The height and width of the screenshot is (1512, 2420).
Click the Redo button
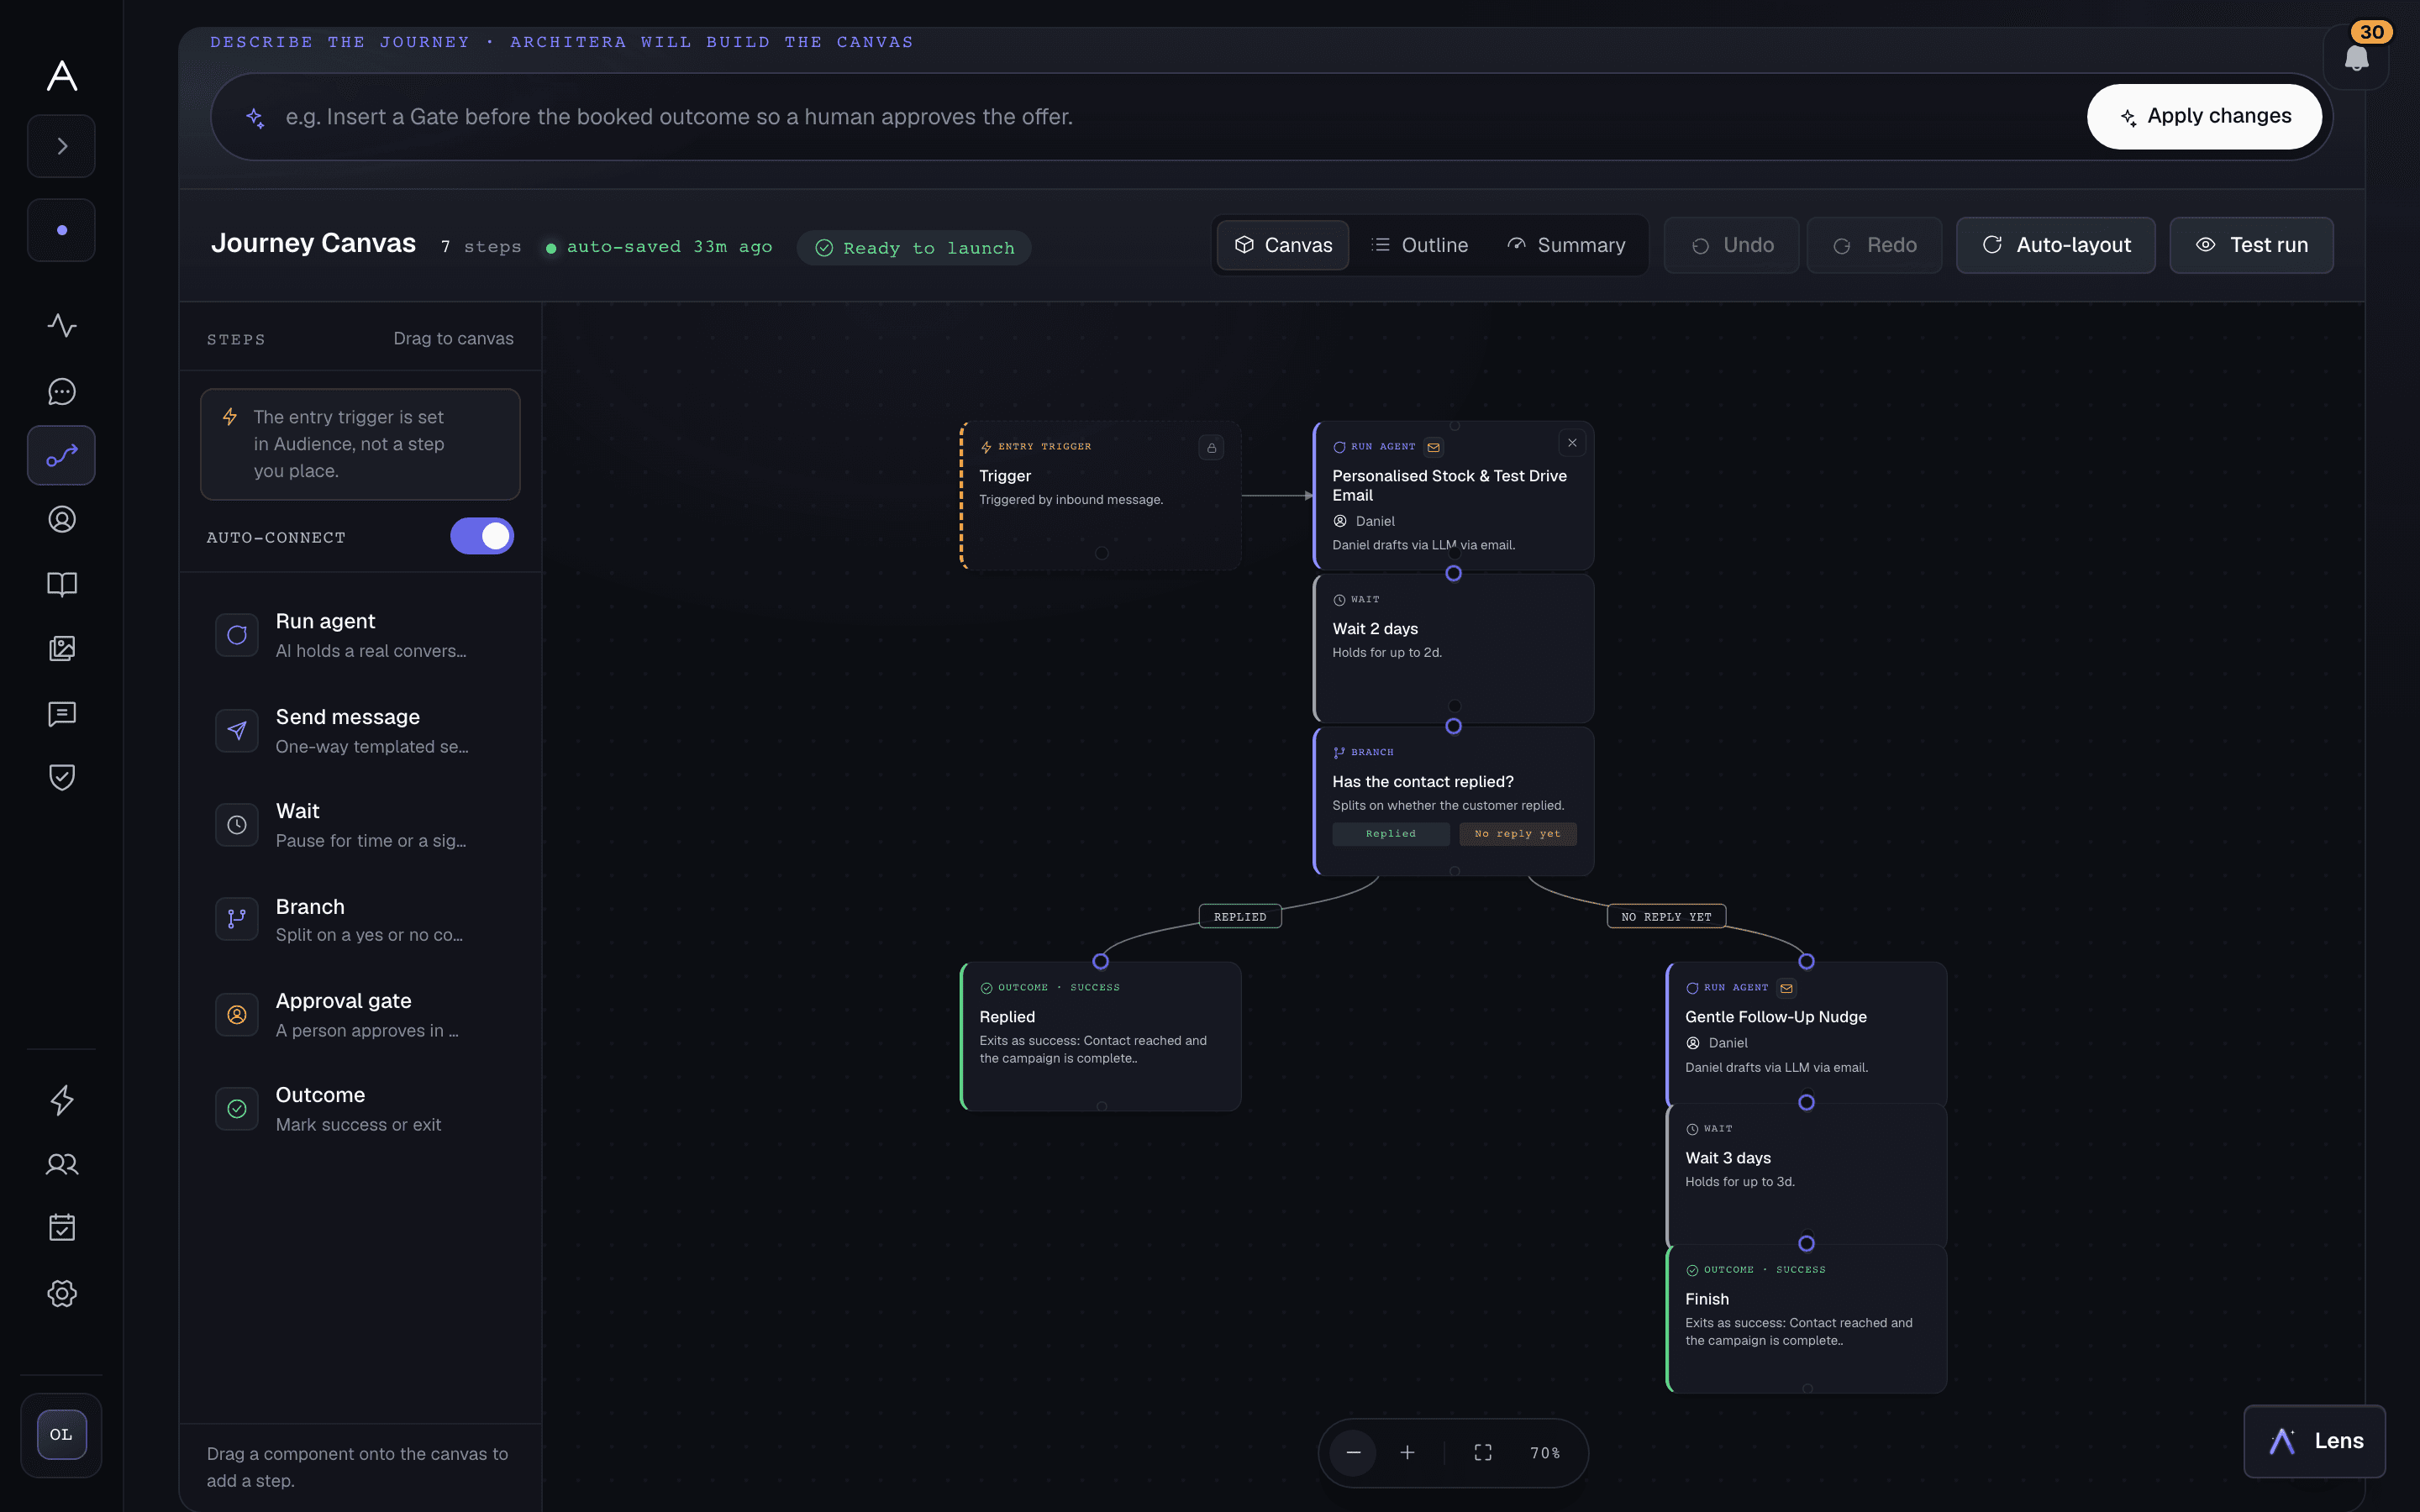click(1875, 245)
